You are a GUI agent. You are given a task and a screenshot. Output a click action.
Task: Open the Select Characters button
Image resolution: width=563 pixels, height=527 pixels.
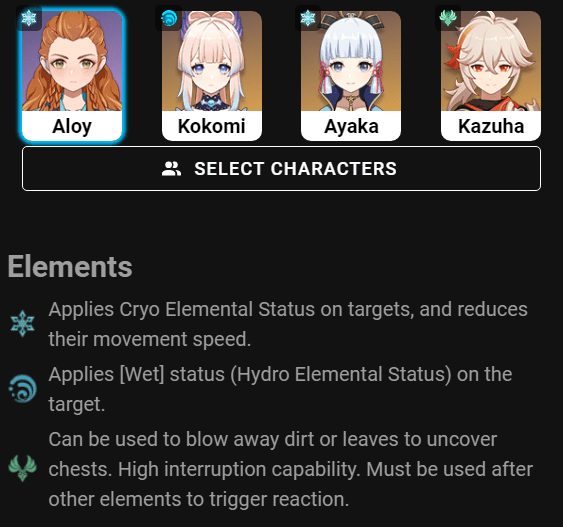[x=281, y=169]
